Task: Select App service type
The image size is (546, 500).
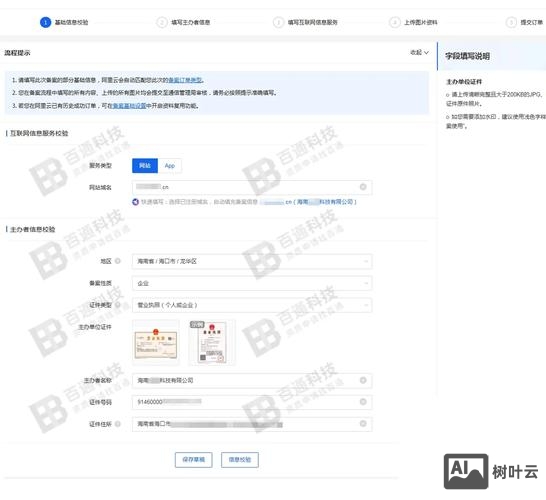Action: [170, 166]
